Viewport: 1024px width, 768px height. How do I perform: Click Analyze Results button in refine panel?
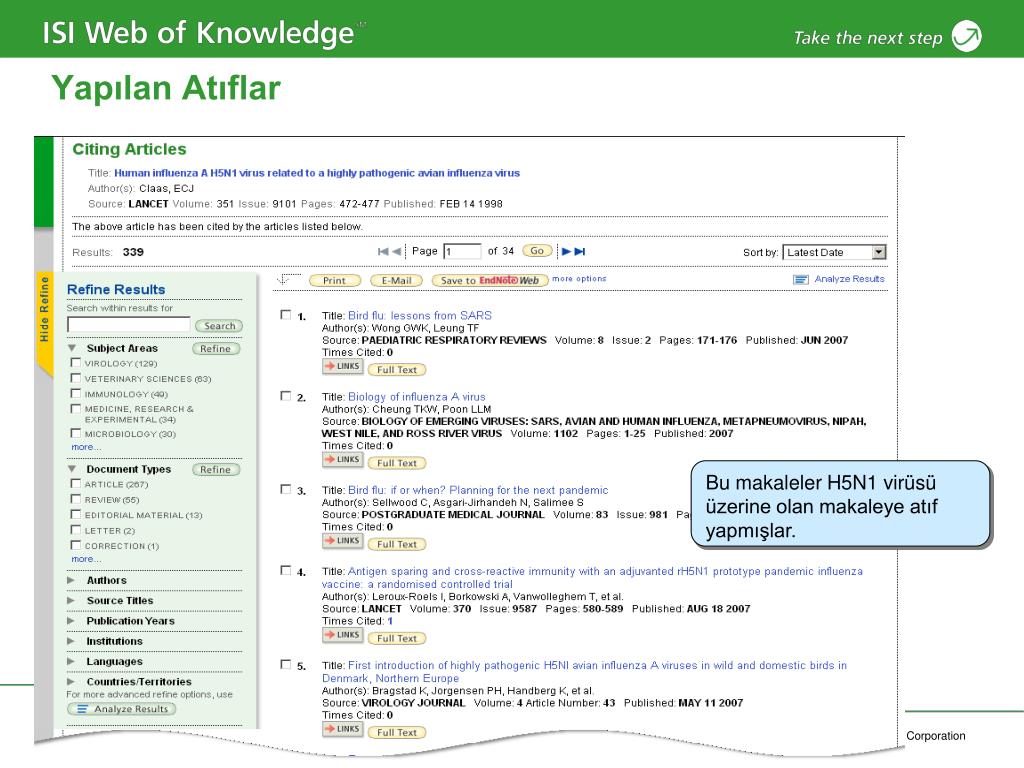pyautogui.click(x=121, y=709)
